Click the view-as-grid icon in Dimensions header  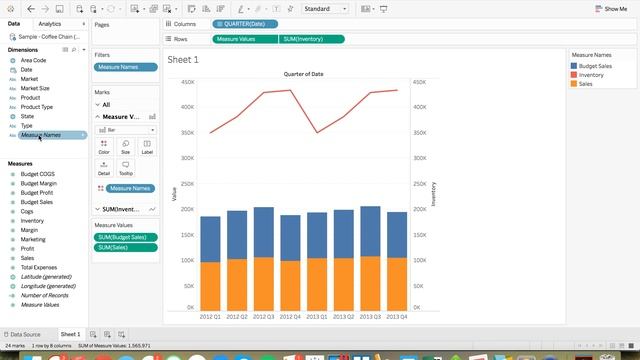click(65, 50)
